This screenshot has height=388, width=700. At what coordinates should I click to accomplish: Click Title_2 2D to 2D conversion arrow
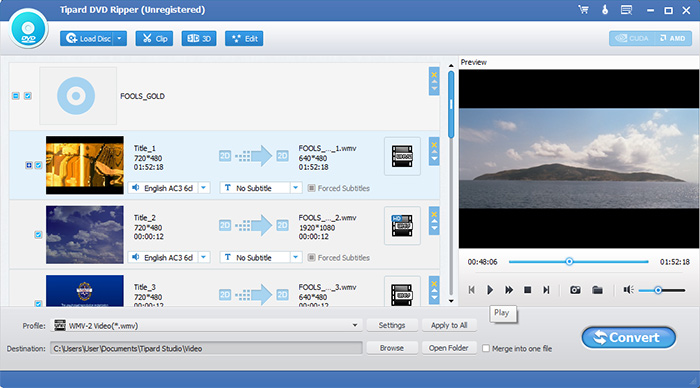[x=254, y=225]
